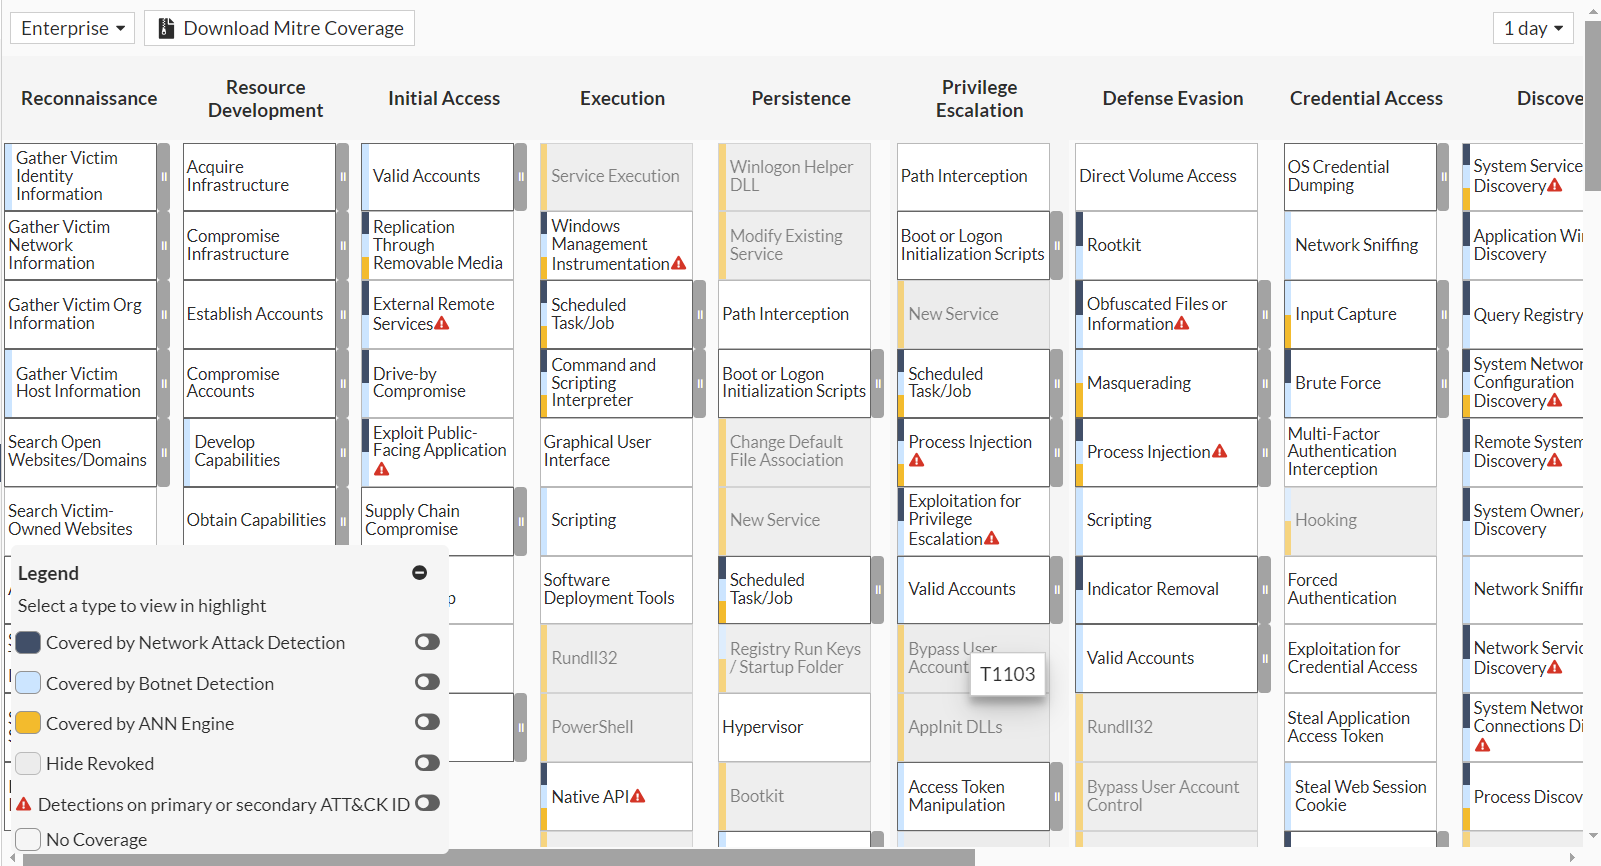
Task: Click the alert icon beside Native API
Action: pos(638,797)
